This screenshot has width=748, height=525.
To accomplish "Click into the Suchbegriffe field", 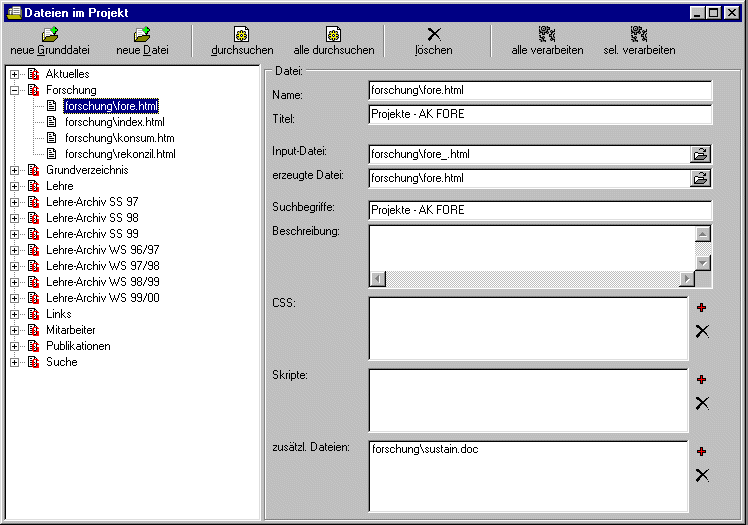I will (540, 210).
